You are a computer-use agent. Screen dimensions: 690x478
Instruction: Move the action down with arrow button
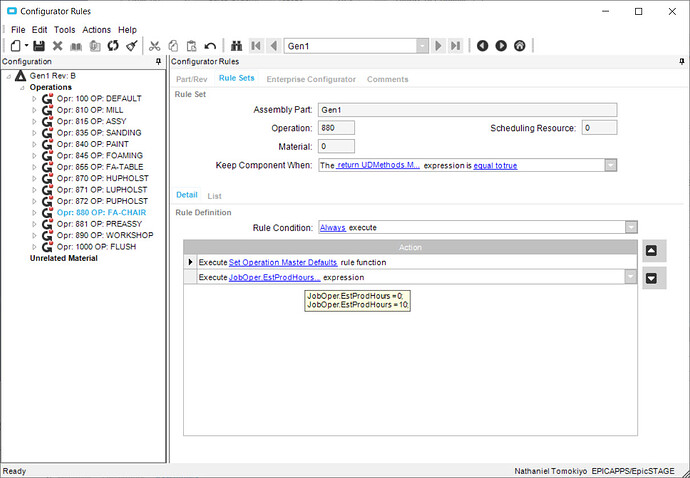[654, 278]
